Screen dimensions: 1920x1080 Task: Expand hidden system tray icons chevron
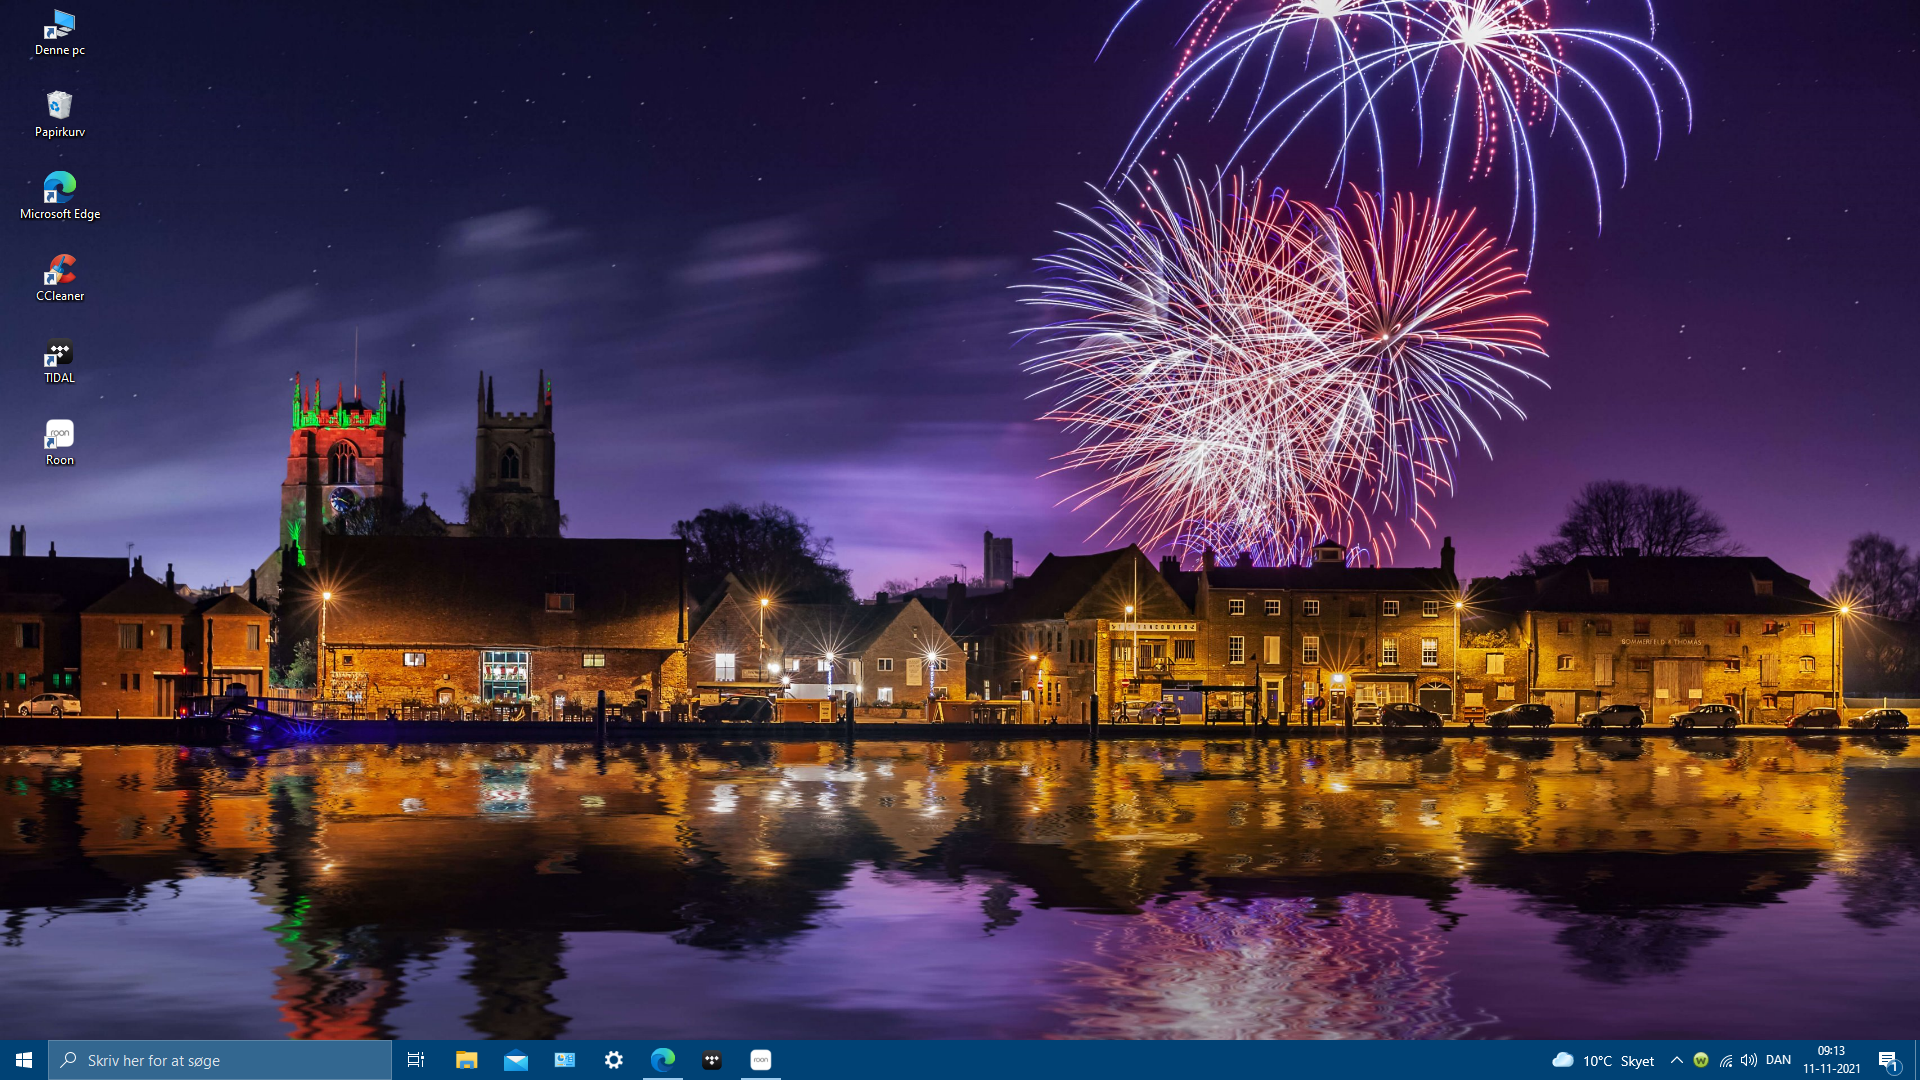point(1677,1060)
